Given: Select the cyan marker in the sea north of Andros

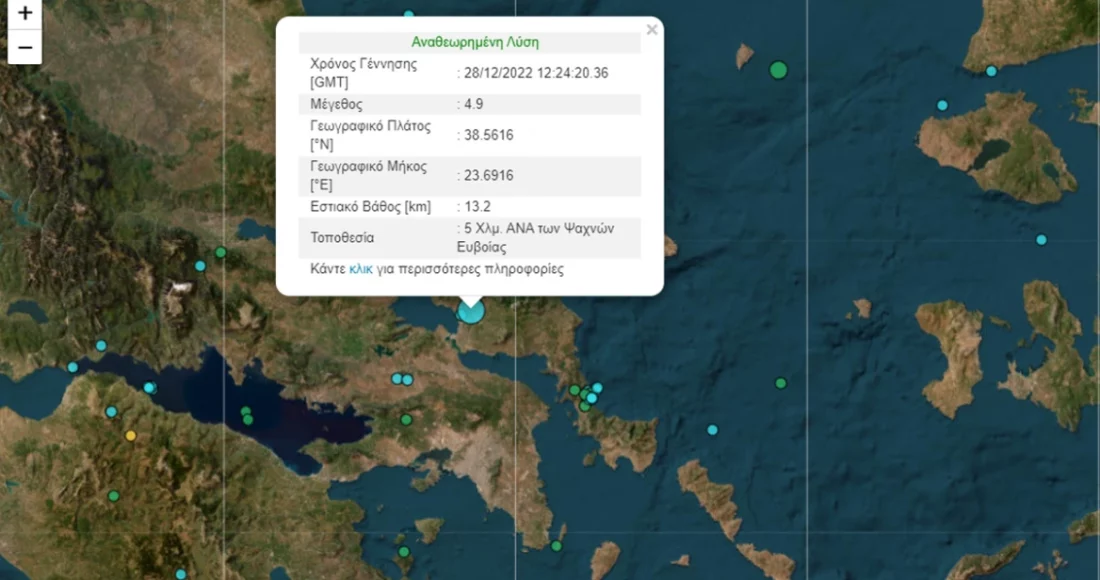Looking at the screenshot, I should 713,430.
